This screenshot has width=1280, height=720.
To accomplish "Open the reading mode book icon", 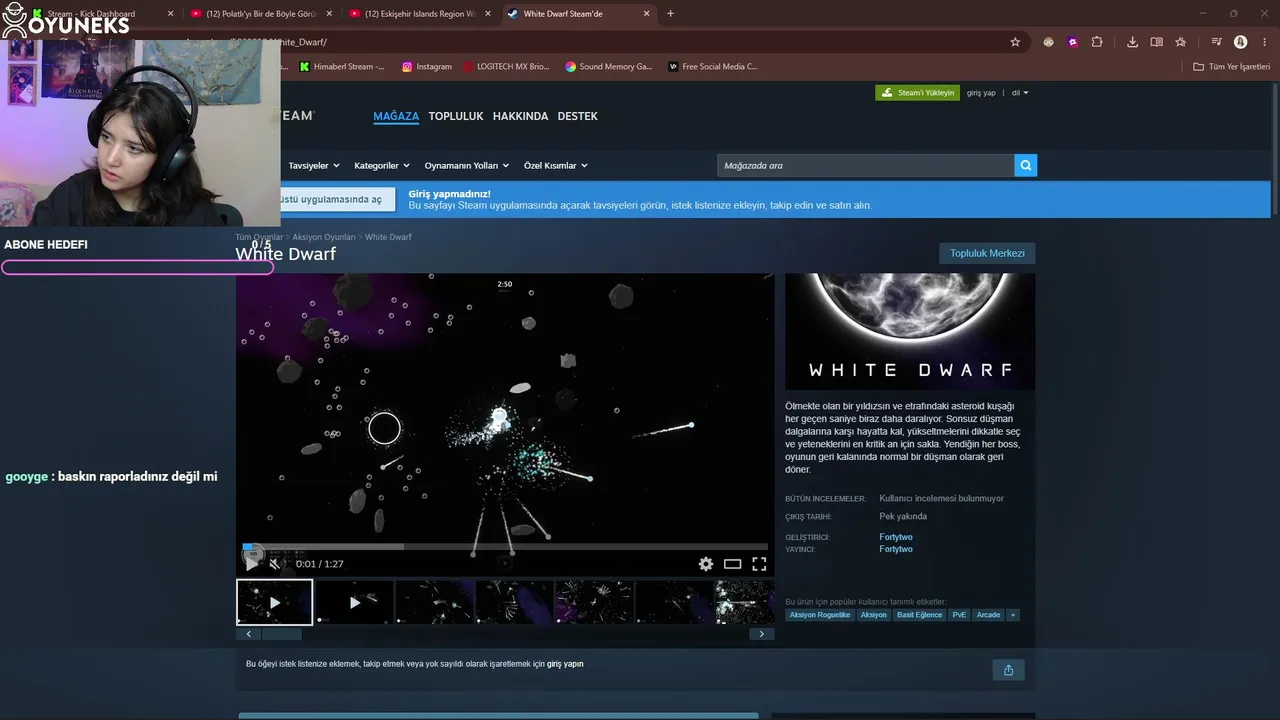I will pyautogui.click(x=1156, y=42).
